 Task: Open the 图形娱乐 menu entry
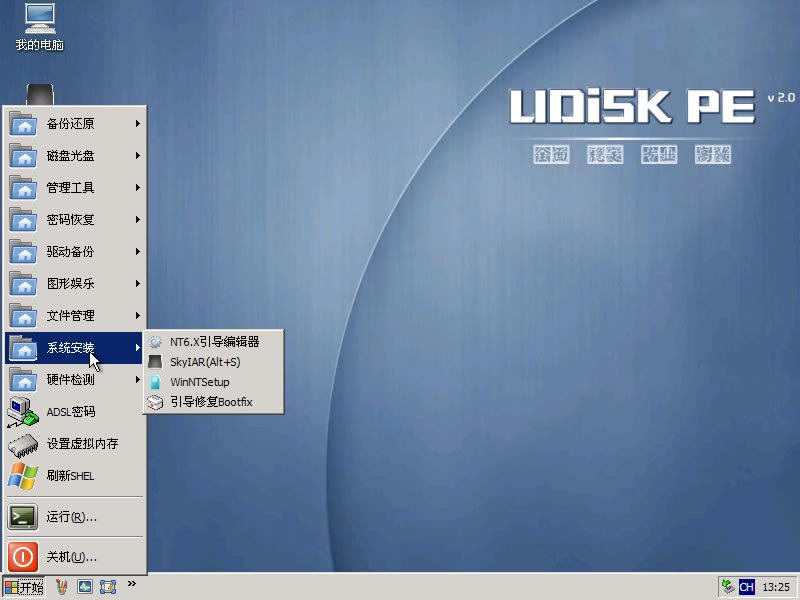tap(74, 284)
